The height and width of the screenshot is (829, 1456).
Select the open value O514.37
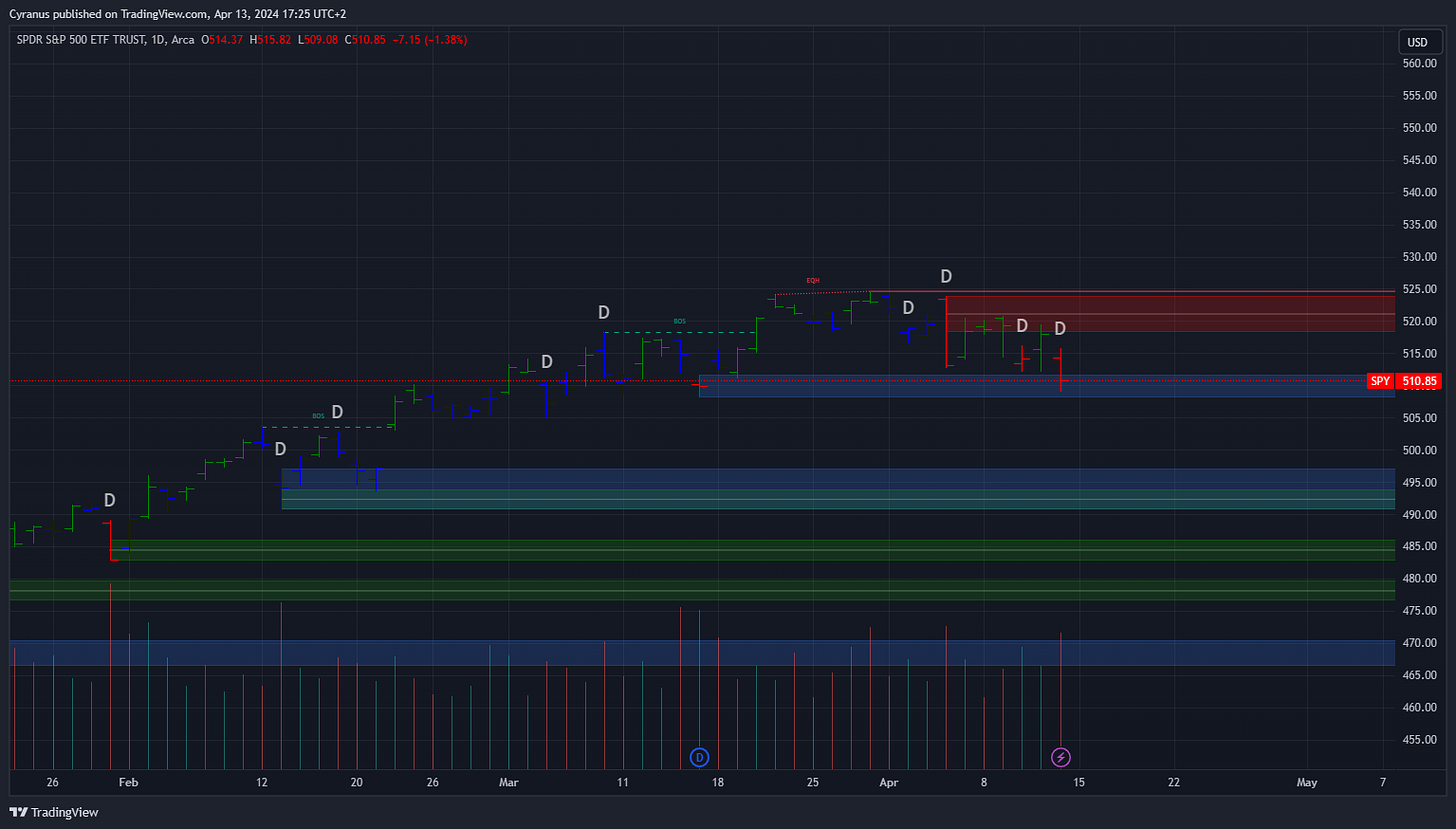click(x=223, y=40)
